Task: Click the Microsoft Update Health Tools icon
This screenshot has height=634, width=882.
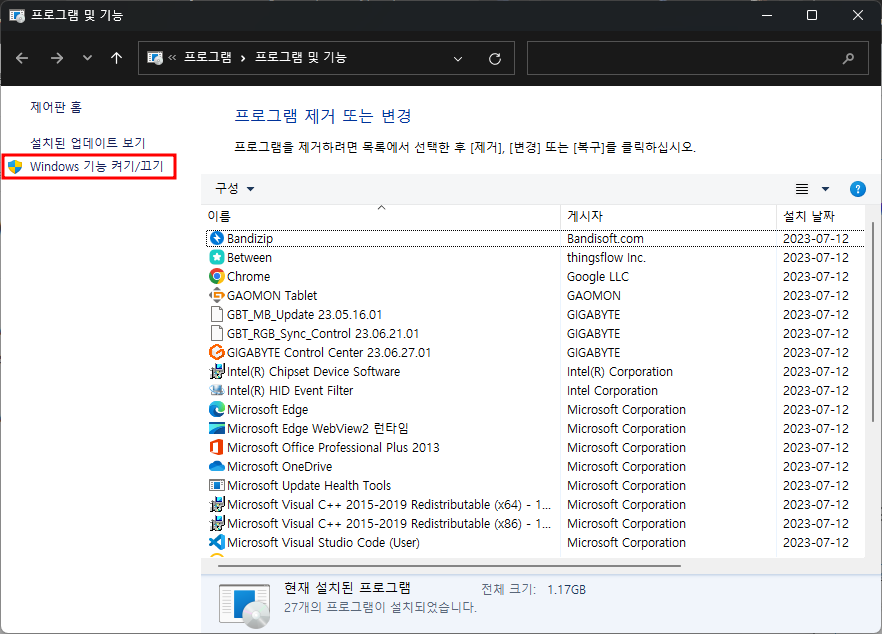Action: (x=217, y=485)
